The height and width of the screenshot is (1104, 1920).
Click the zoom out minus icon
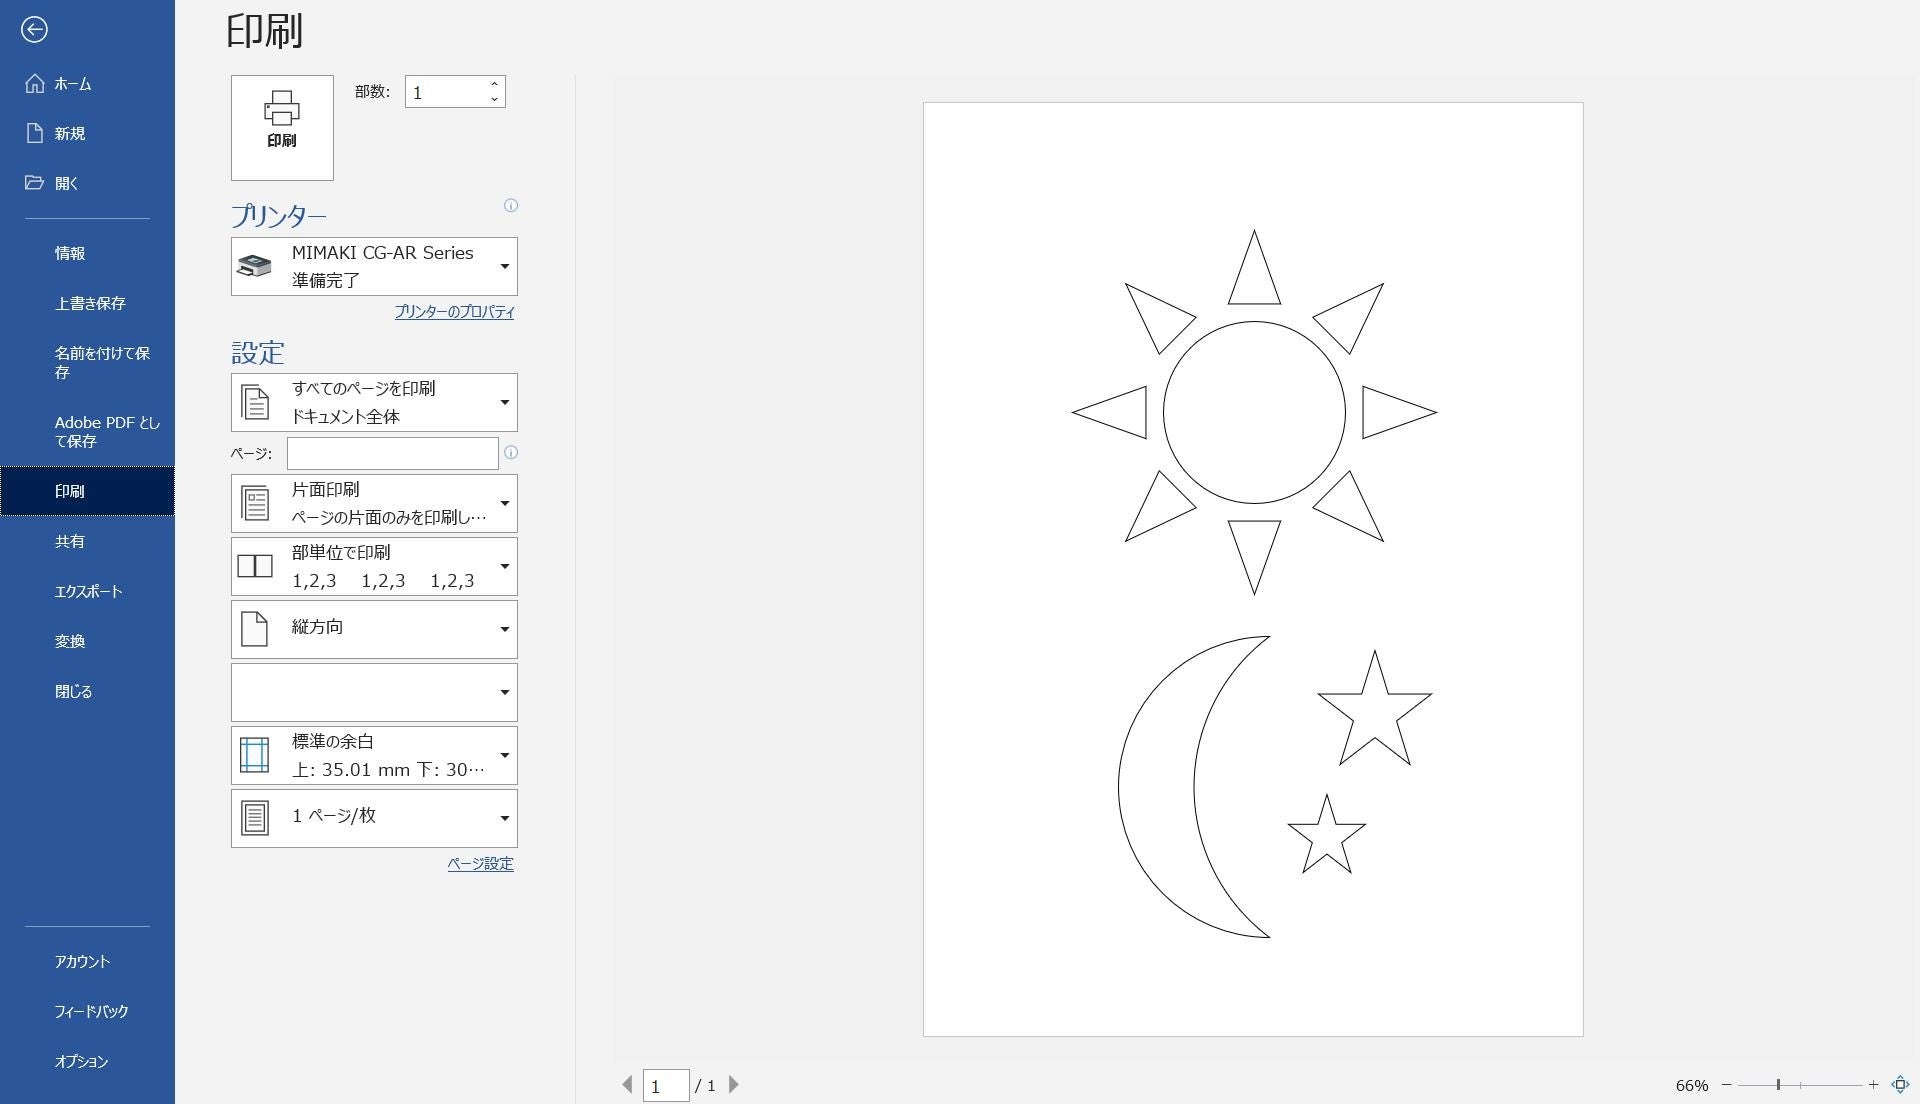tap(1727, 1085)
